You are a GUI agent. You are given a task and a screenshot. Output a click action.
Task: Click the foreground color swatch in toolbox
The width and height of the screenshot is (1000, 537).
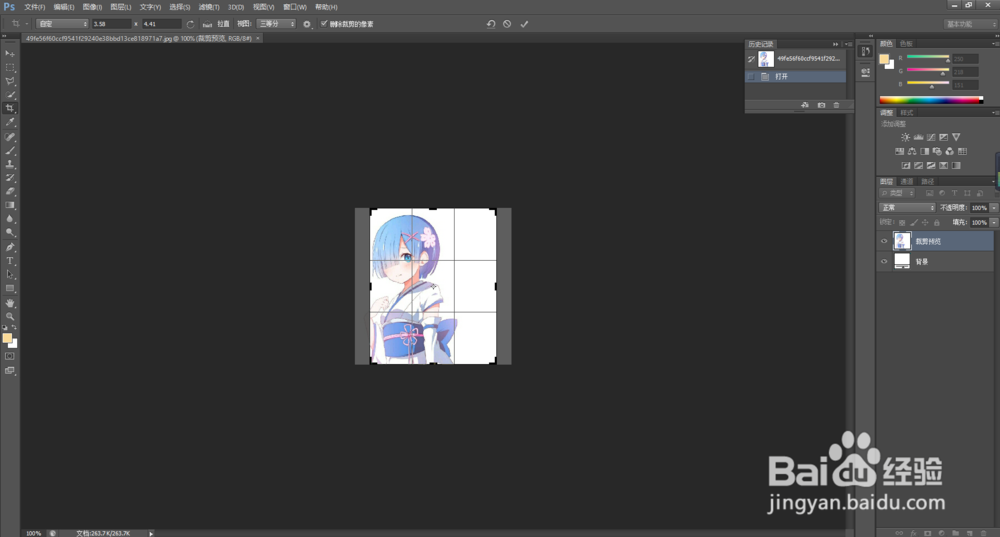[7, 338]
